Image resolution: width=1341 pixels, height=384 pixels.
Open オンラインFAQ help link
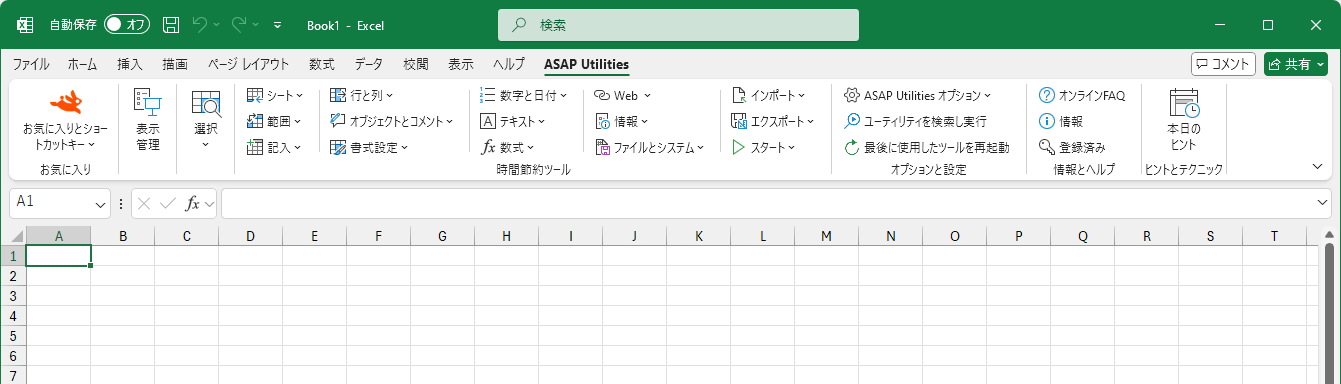[1082, 95]
